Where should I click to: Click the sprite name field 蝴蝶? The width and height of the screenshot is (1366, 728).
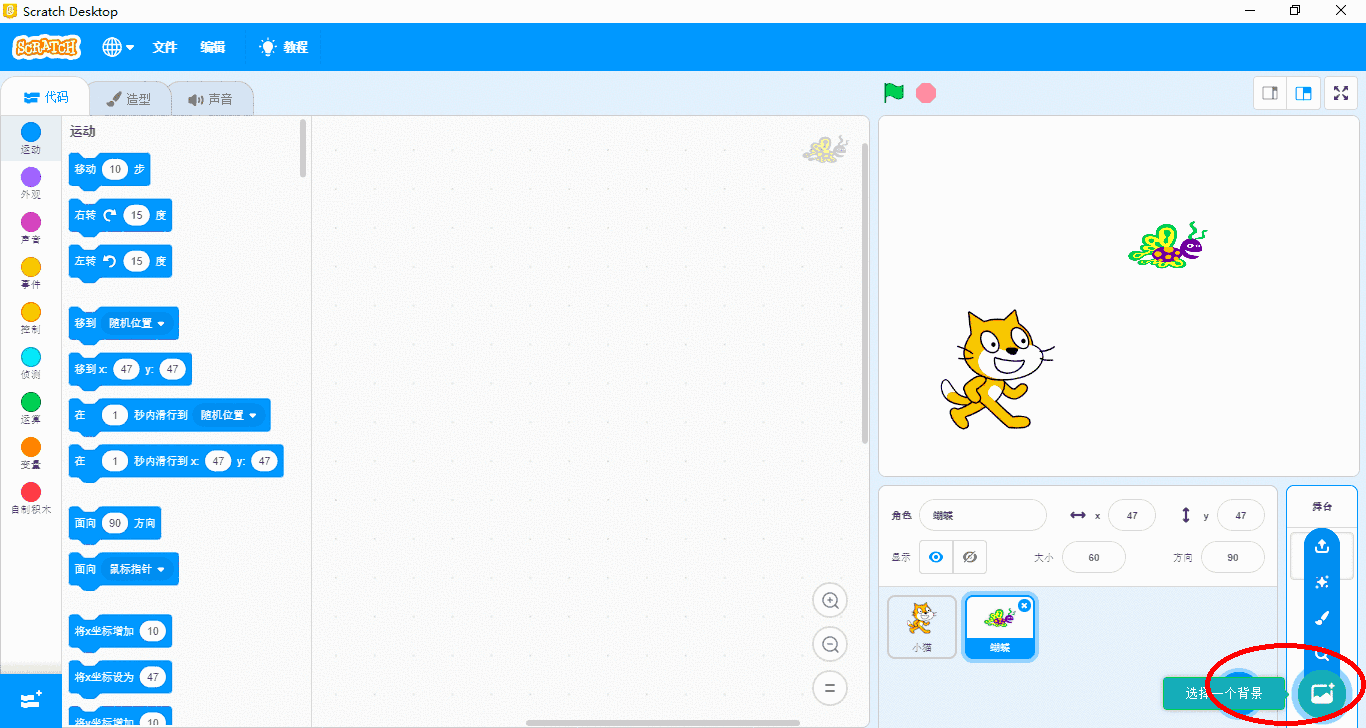[983, 515]
